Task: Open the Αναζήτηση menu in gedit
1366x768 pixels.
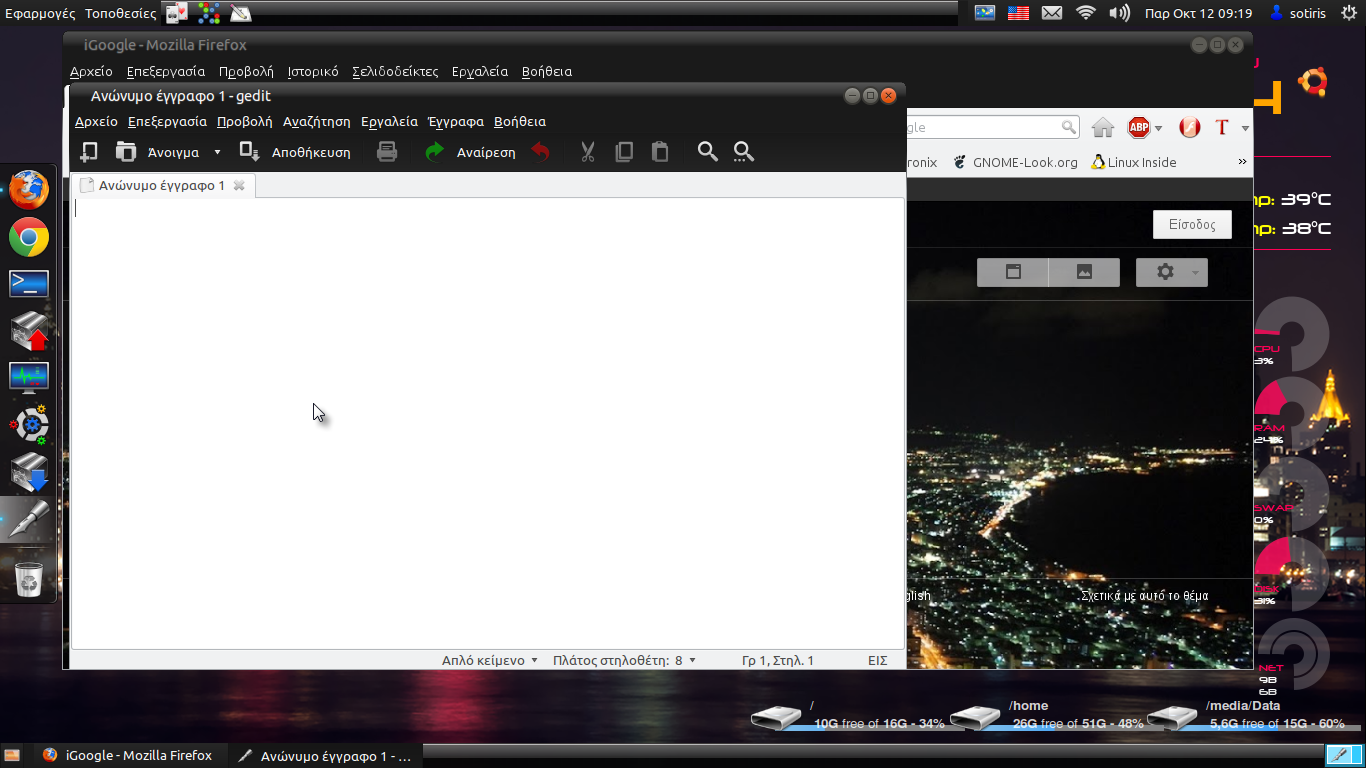Action: (x=316, y=121)
